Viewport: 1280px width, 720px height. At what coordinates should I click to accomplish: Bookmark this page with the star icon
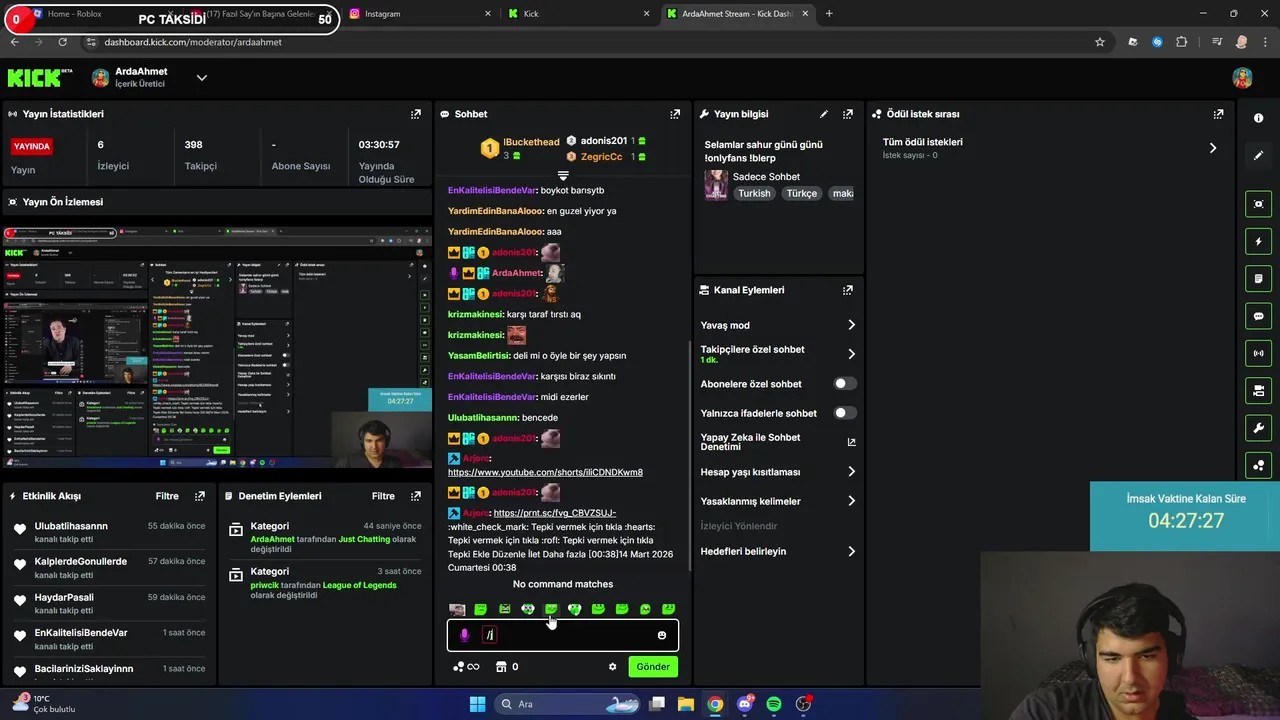pos(1100,42)
